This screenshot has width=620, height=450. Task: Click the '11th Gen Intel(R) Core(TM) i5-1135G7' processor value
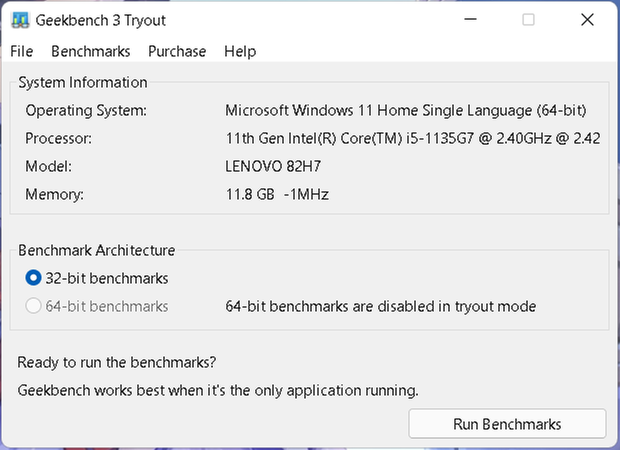(x=413, y=138)
